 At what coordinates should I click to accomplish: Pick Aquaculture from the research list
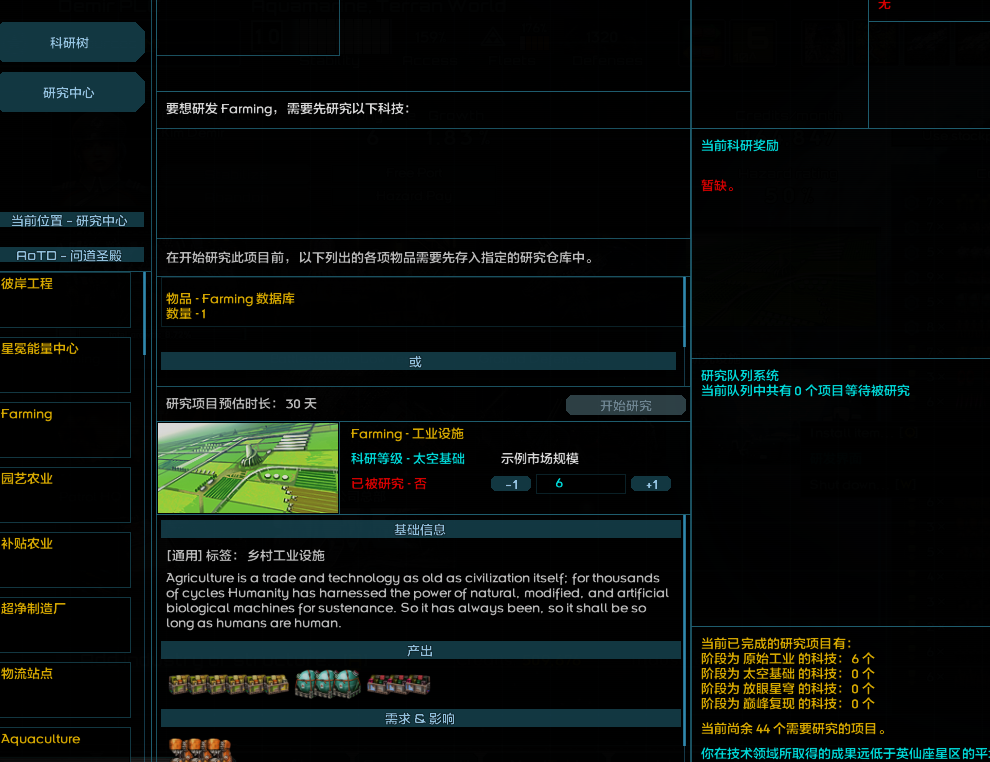click(x=65, y=745)
